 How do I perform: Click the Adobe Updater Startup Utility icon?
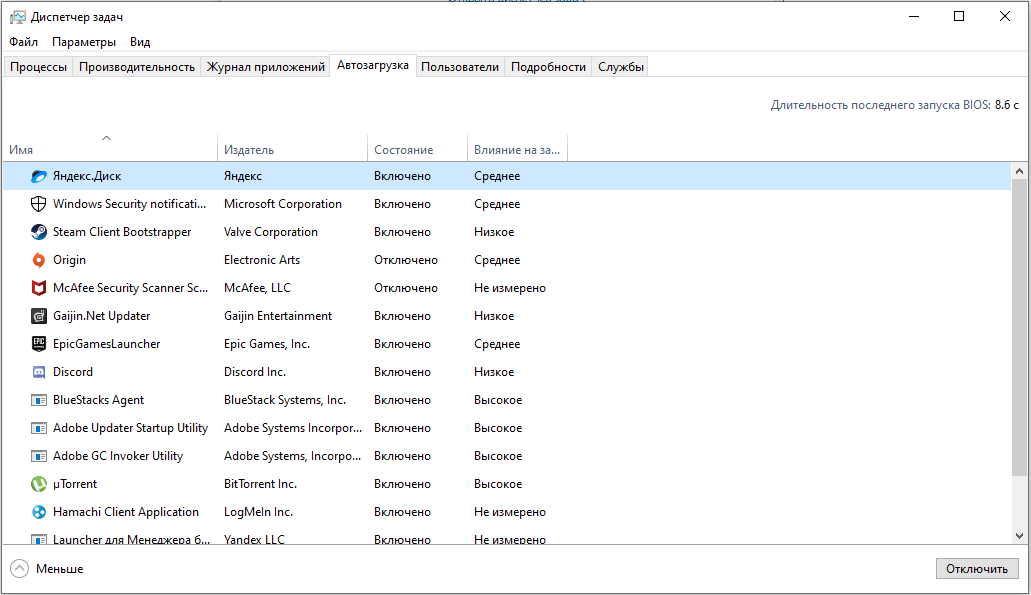[x=39, y=428]
